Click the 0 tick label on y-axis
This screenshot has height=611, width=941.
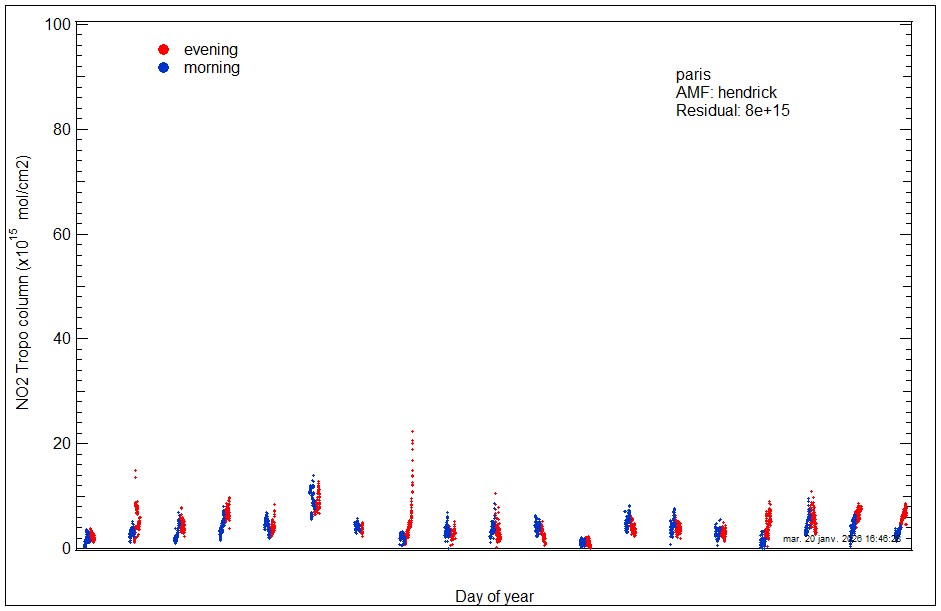coord(66,548)
